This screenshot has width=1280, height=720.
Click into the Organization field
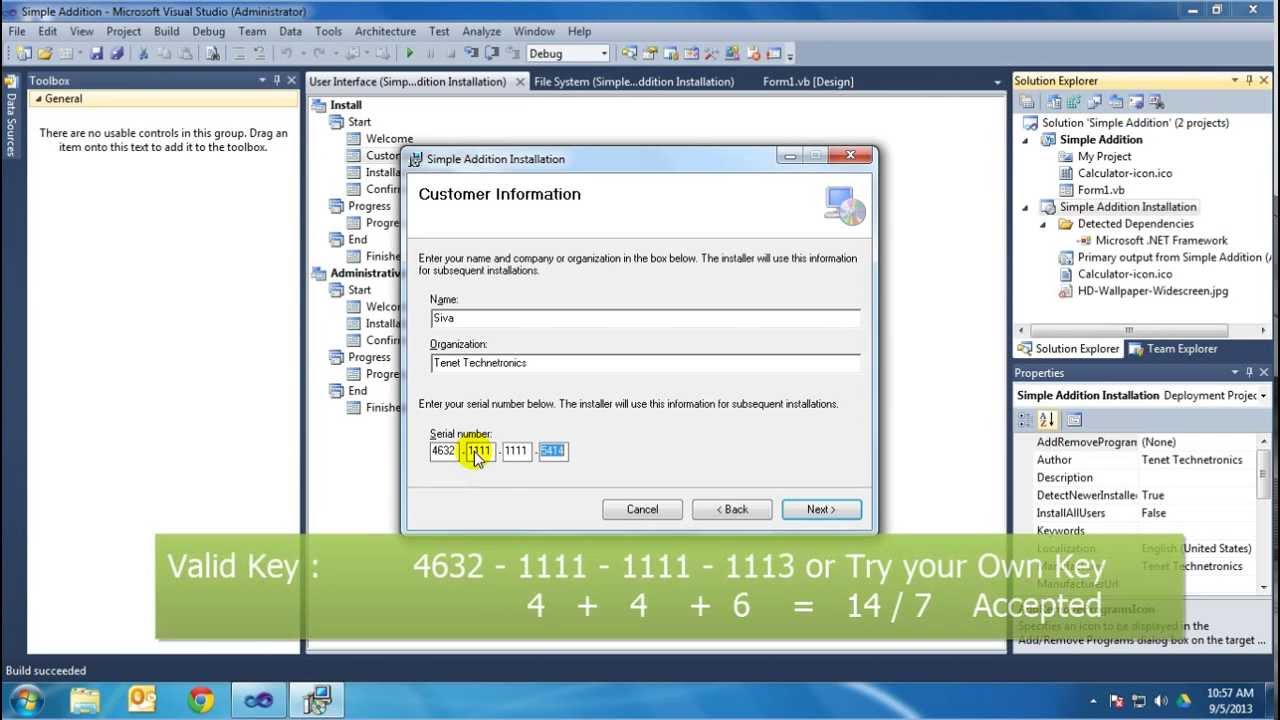tap(645, 363)
